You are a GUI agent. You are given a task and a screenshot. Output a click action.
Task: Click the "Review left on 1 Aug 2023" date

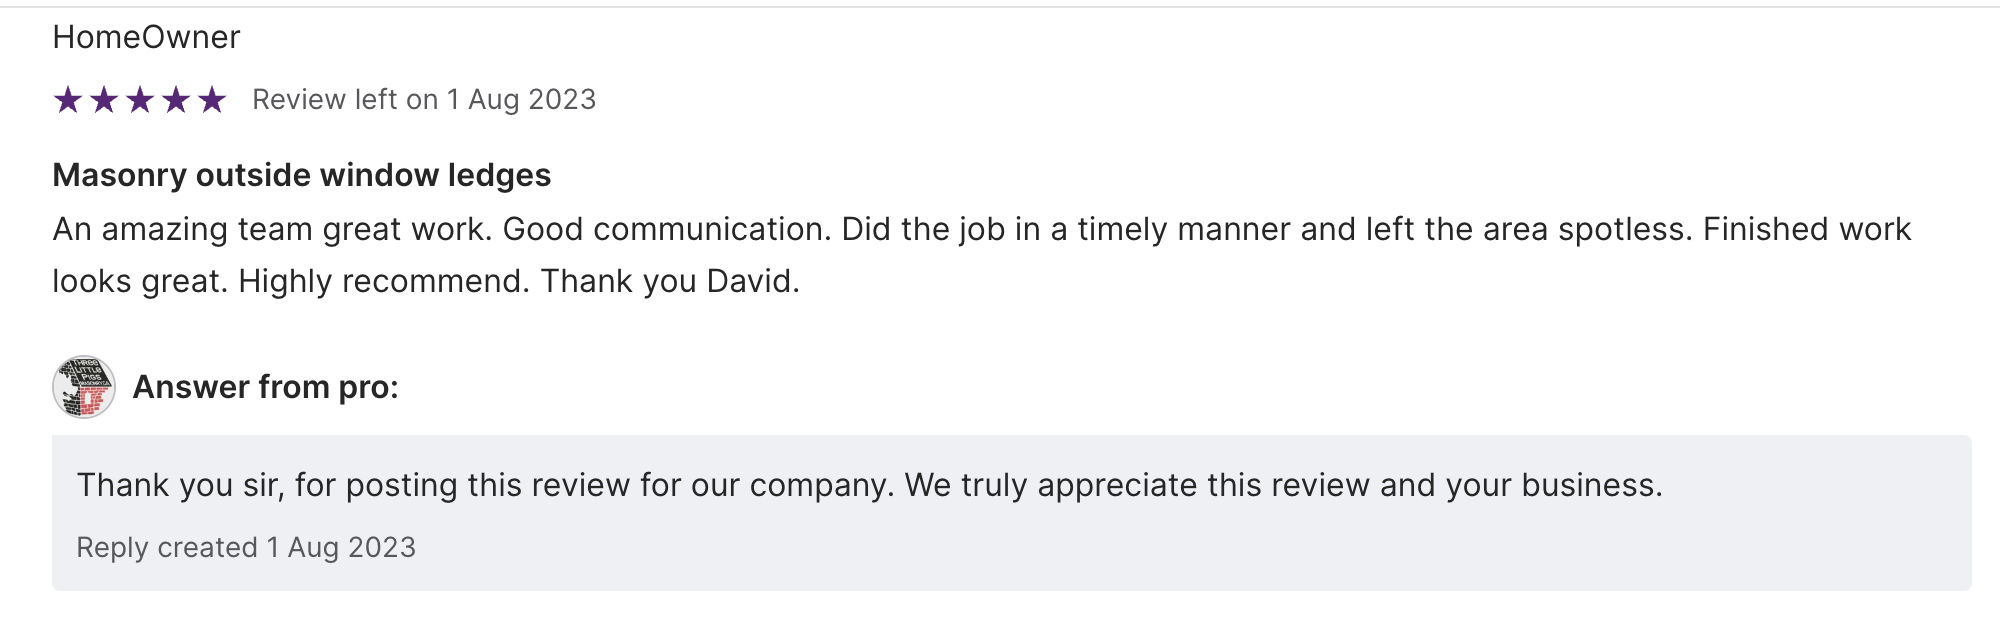424,100
